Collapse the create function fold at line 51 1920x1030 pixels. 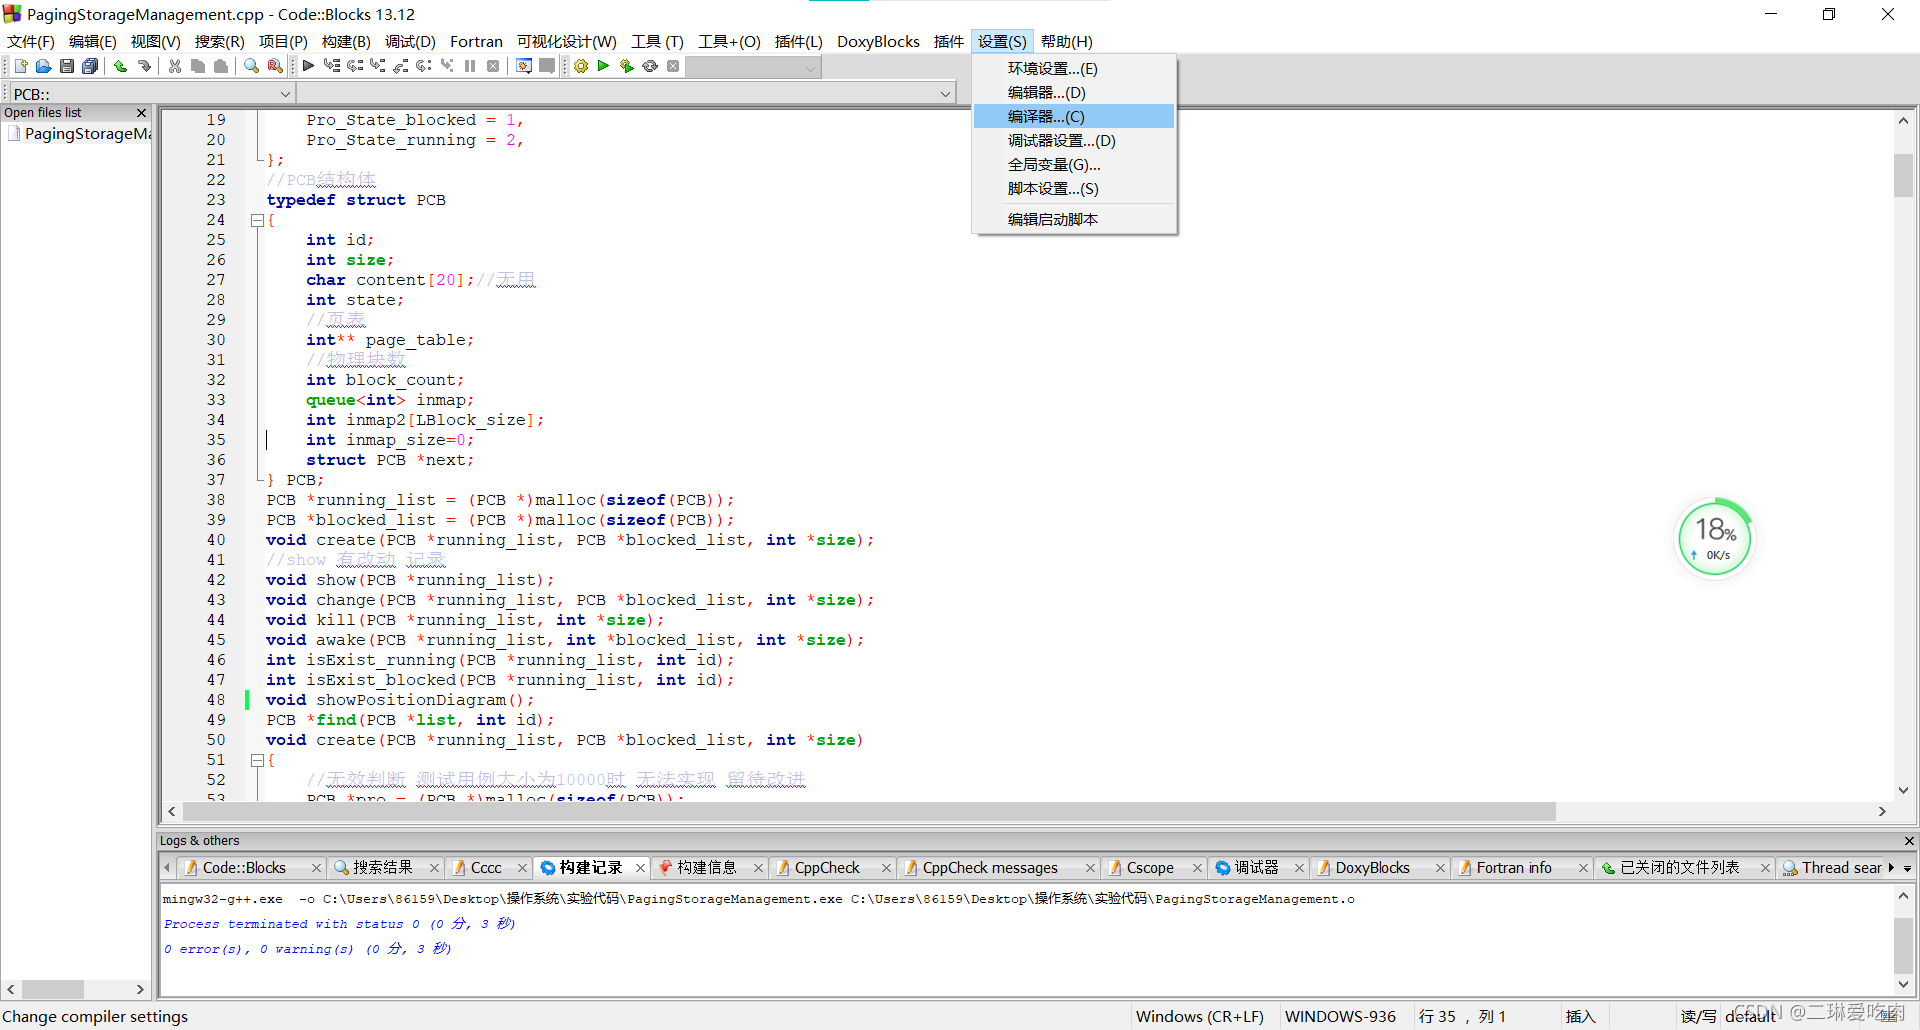coord(257,760)
